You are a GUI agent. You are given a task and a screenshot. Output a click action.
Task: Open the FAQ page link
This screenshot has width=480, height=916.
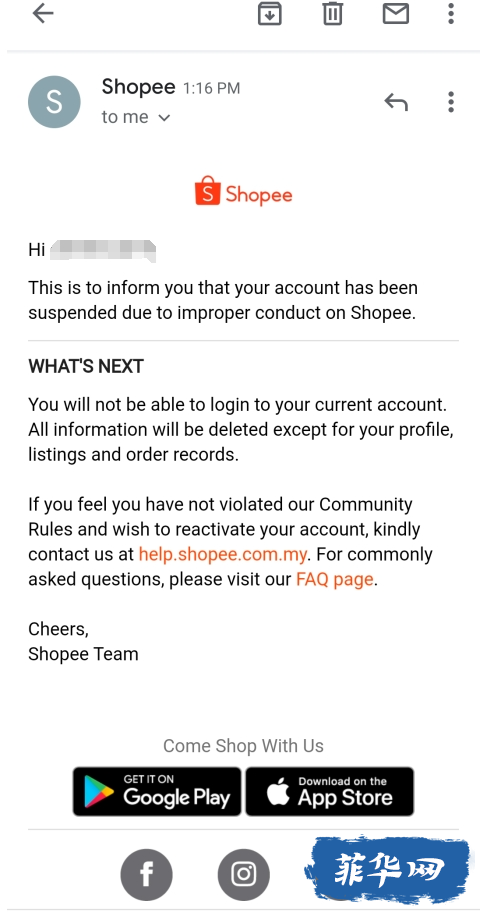[x=335, y=580]
